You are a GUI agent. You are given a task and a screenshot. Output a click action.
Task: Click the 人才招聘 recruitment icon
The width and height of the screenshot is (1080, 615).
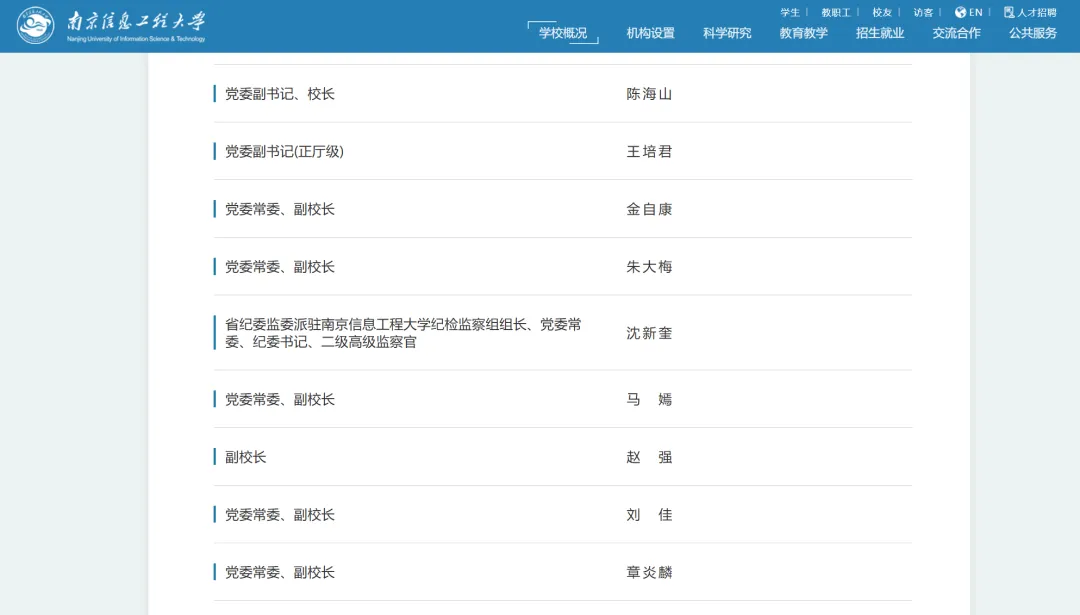click(x=1009, y=12)
